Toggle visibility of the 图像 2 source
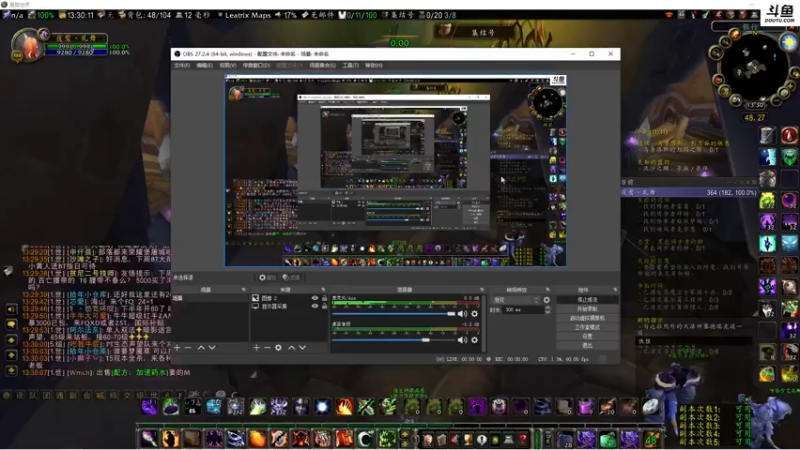 [x=315, y=298]
